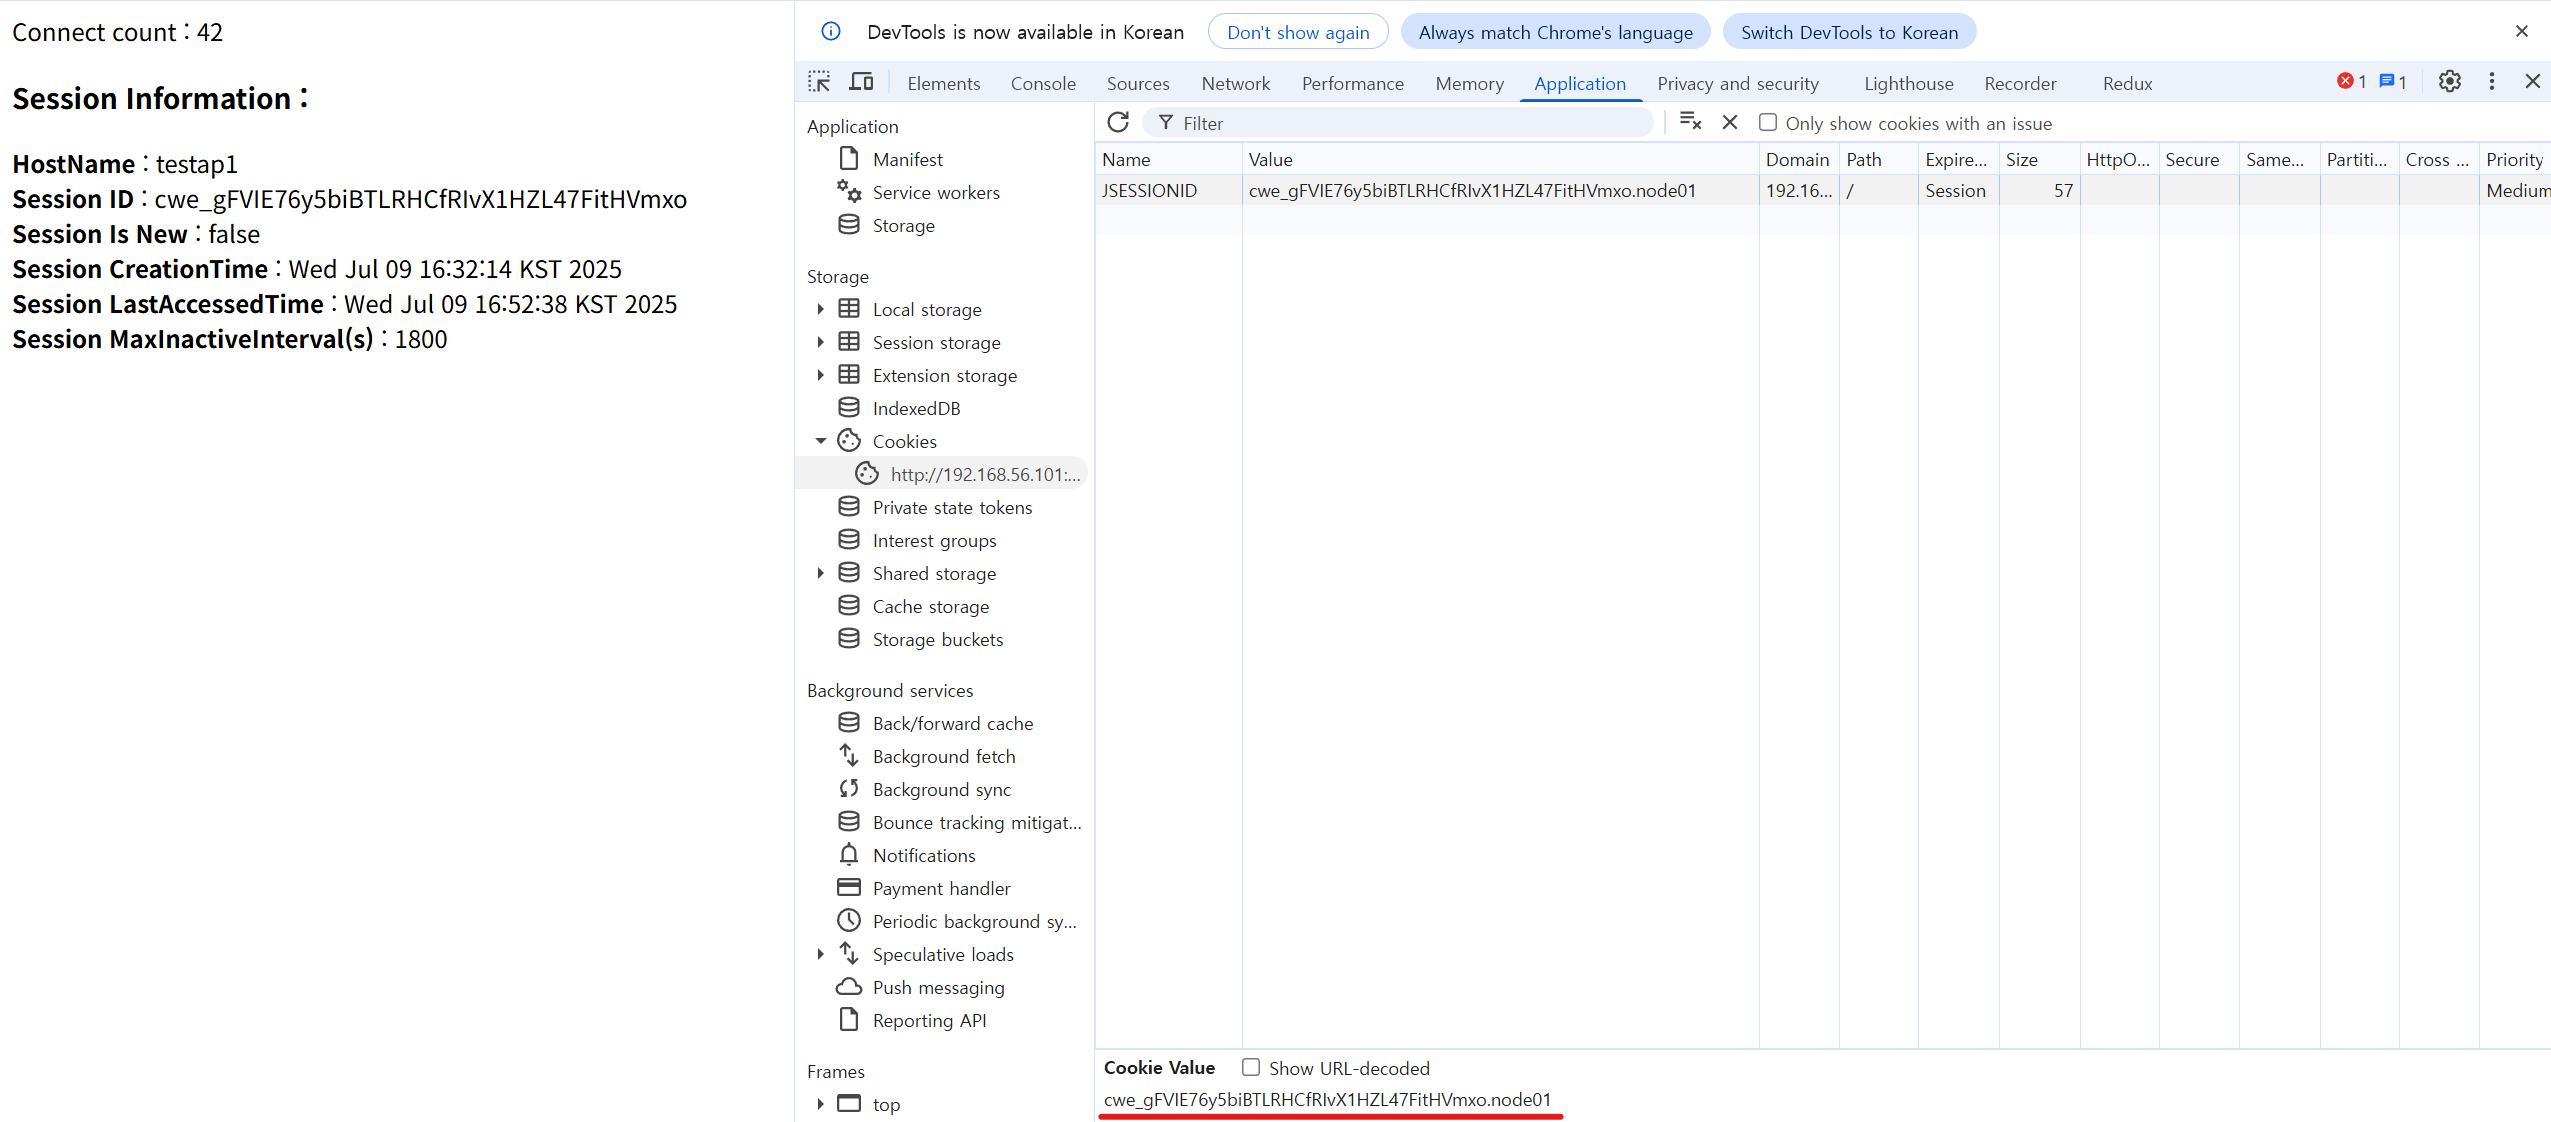Viewport: 2551px width, 1122px height.
Task: Open the Console tab
Action: click(x=1043, y=83)
